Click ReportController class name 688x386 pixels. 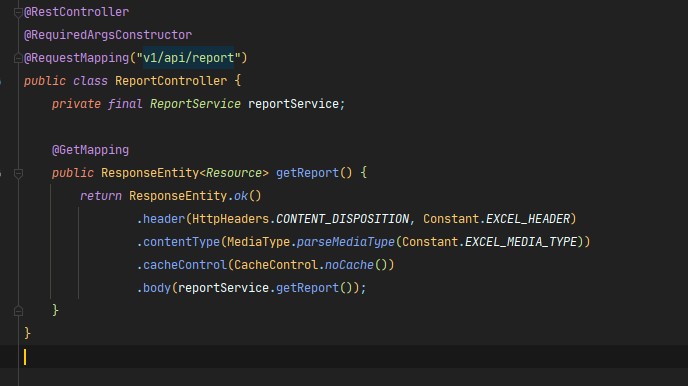click(171, 81)
